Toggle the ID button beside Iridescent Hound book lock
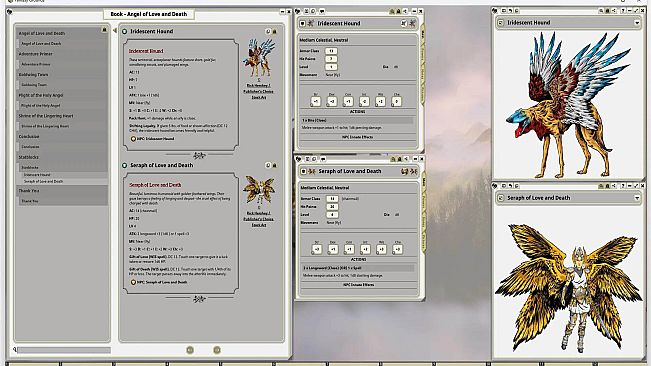The height and width of the screenshot is (366, 651). [268, 32]
